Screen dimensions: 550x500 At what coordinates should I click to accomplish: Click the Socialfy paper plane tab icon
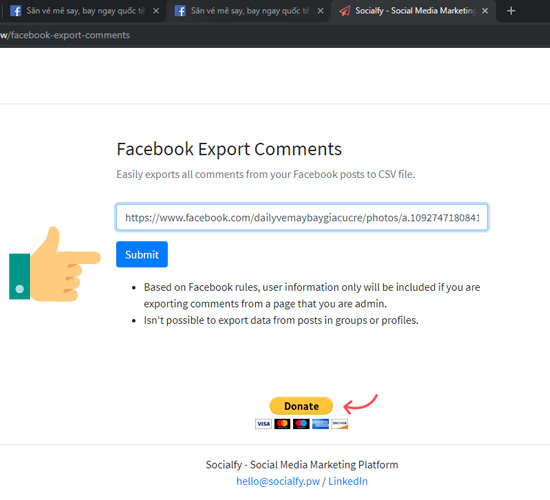point(344,11)
